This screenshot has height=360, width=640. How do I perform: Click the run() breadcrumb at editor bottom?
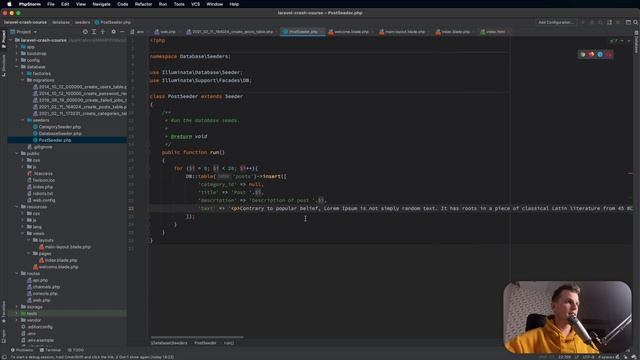229,343
